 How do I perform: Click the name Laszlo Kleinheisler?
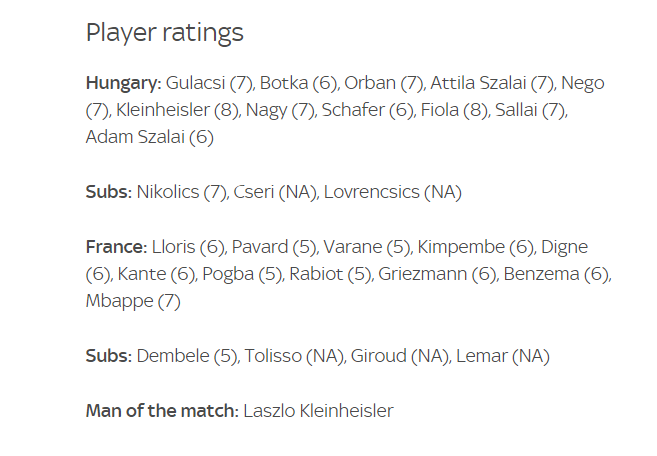point(318,411)
